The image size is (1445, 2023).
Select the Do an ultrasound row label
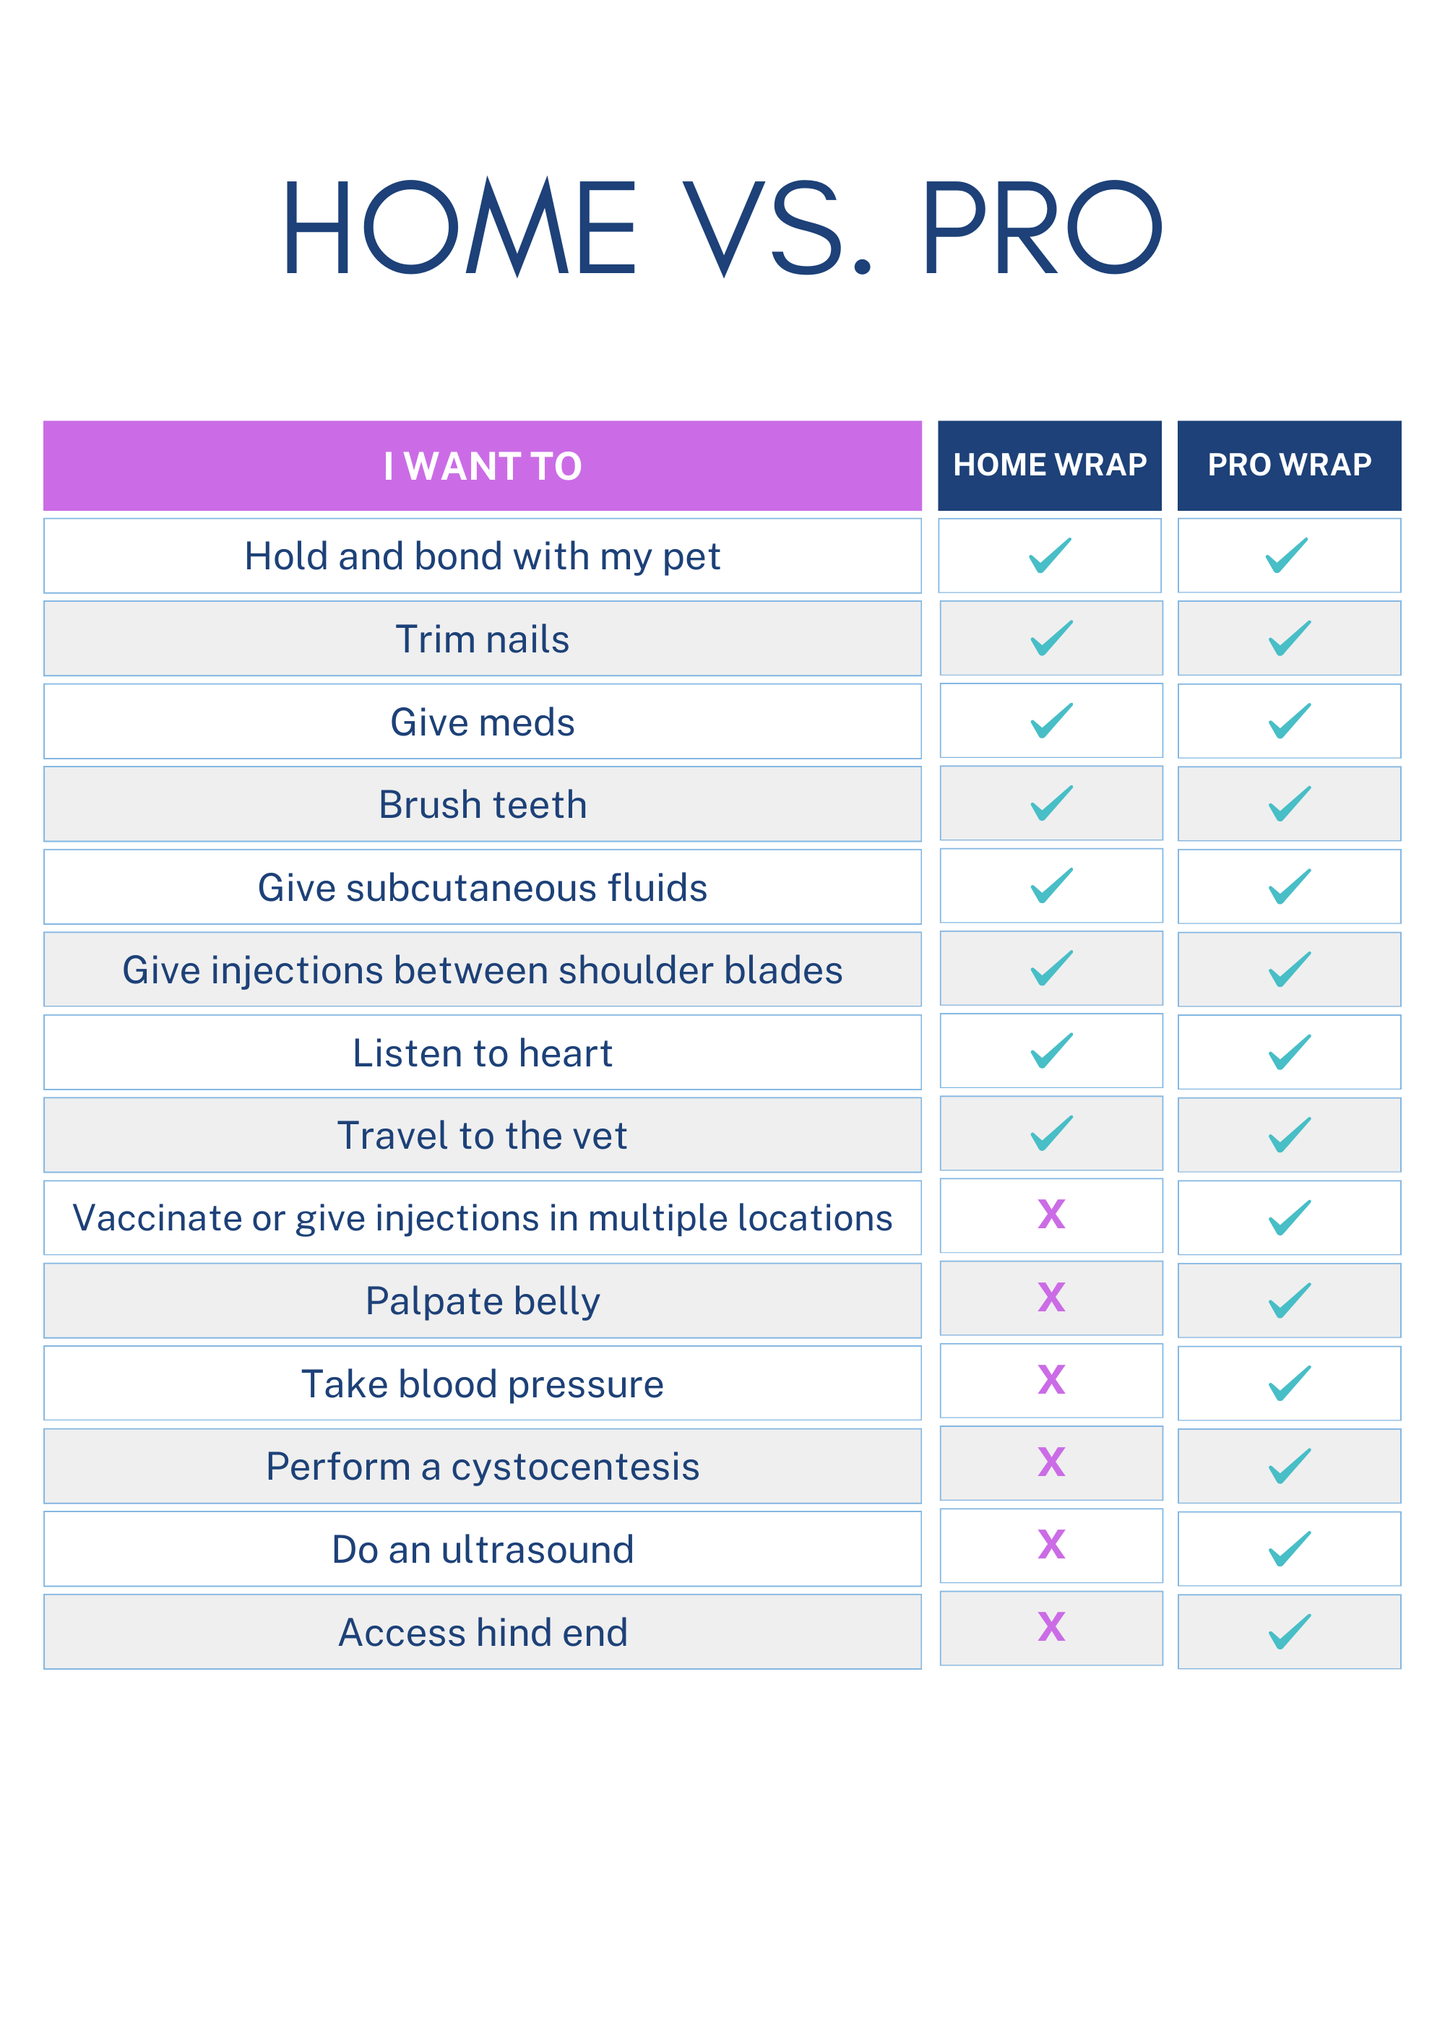[482, 1550]
